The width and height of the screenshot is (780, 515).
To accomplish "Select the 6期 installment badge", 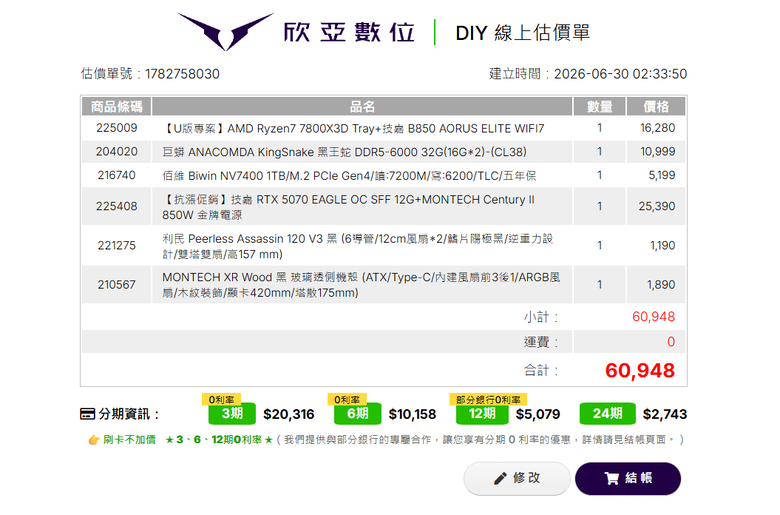I will pos(357,413).
